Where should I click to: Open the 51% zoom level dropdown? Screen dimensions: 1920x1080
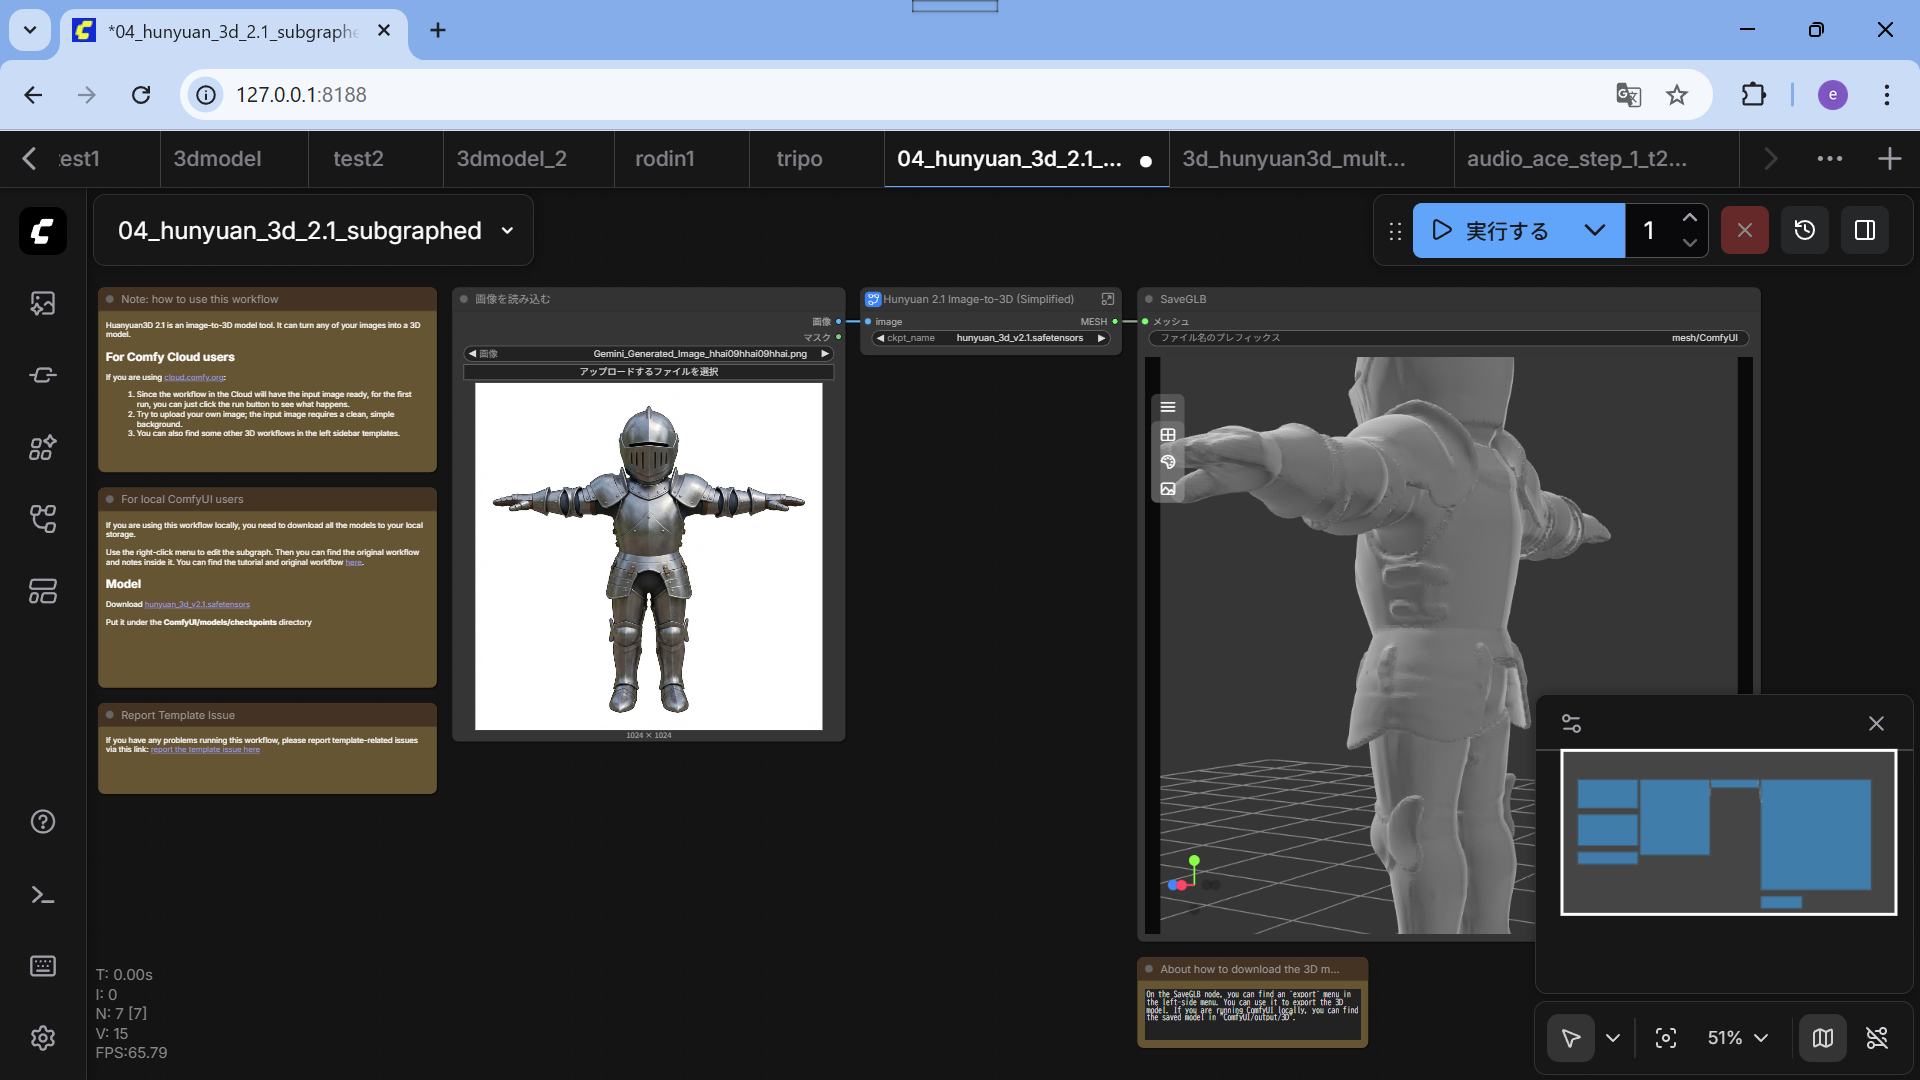(x=1738, y=1038)
